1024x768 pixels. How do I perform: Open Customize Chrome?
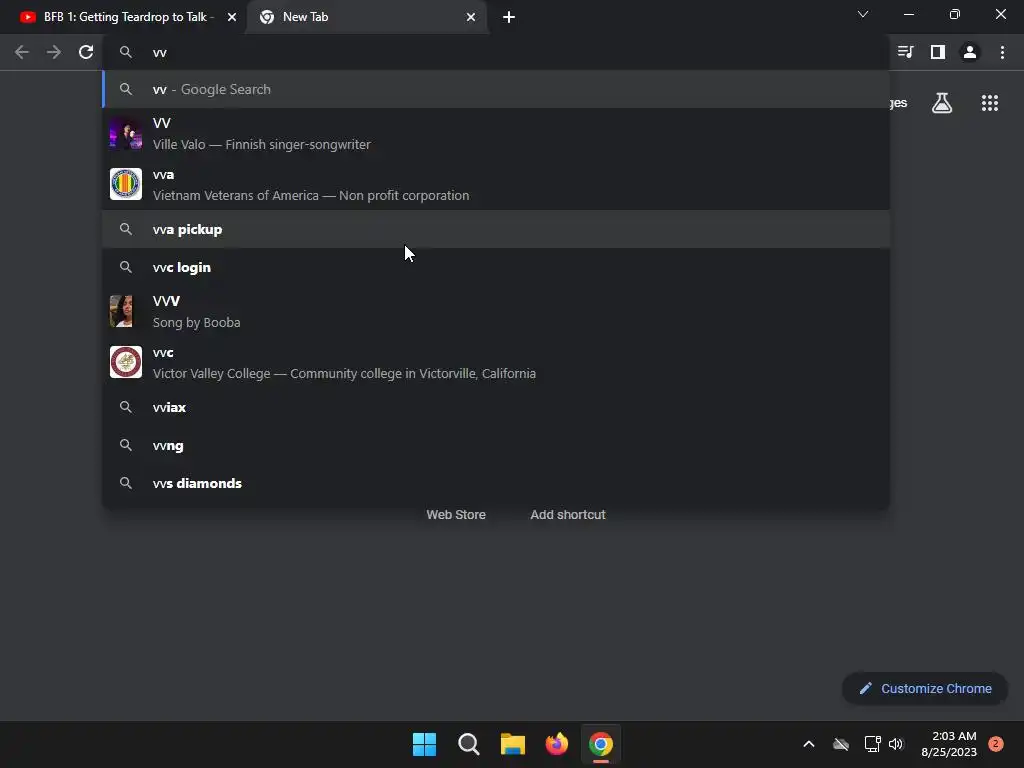point(925,688)
